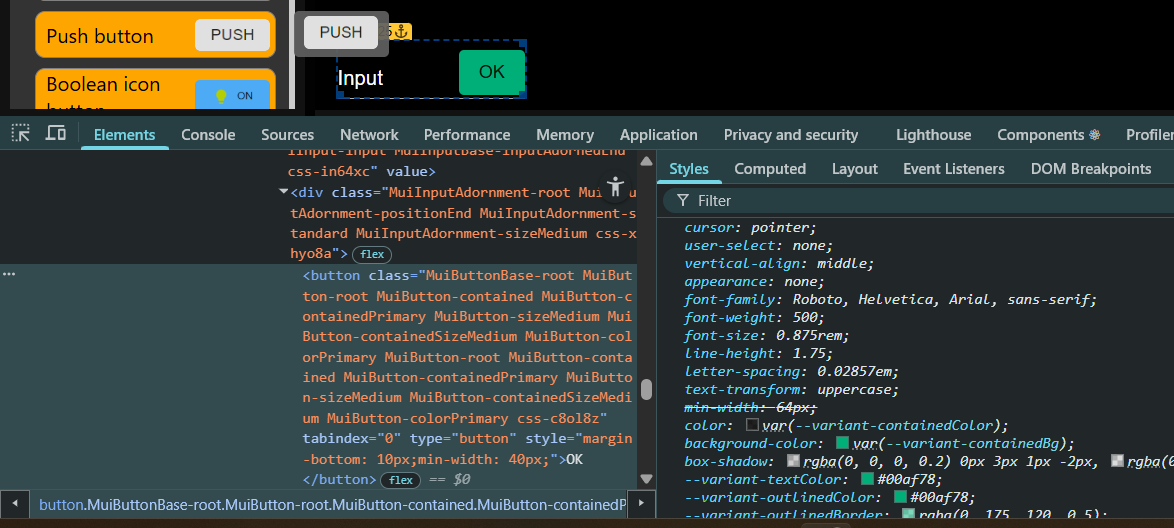Click the PUSH button in orange panel
This screenshot has width=1174, height=528.
(232, 35)
